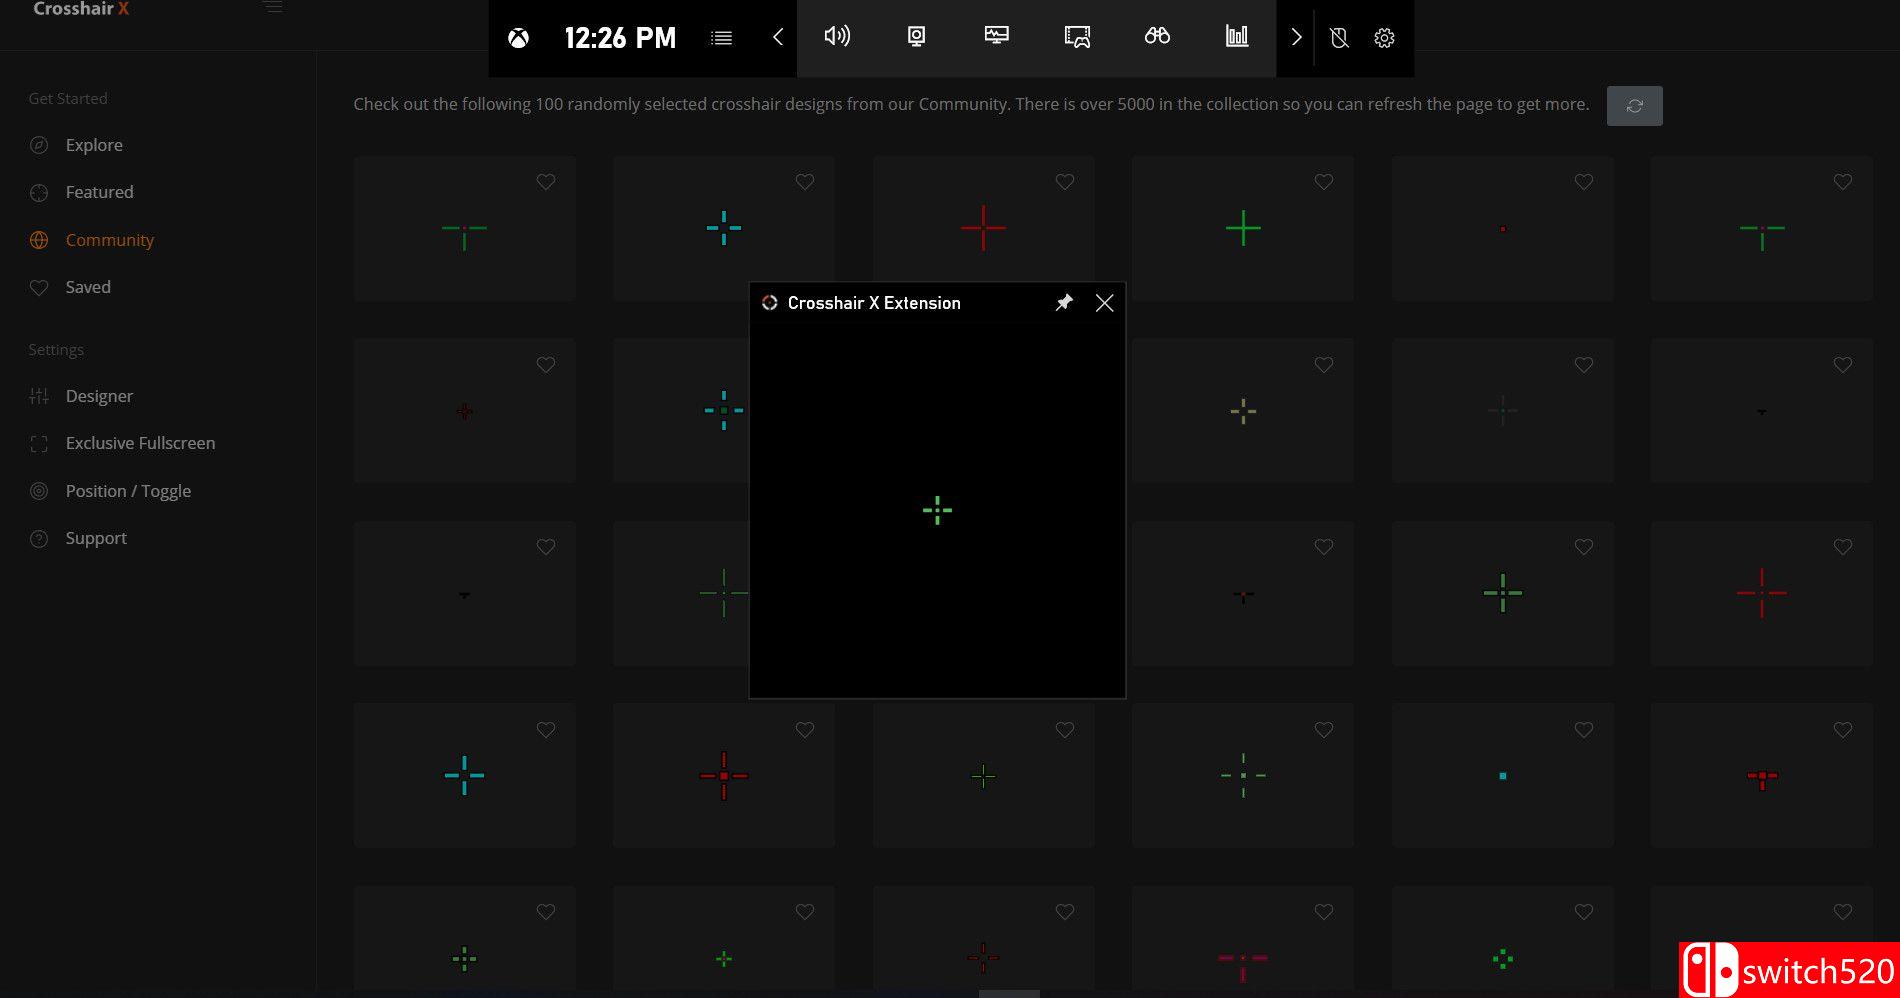Switch to the Featured section
This screenshot has width=1900, height=998.
[99, 192]
